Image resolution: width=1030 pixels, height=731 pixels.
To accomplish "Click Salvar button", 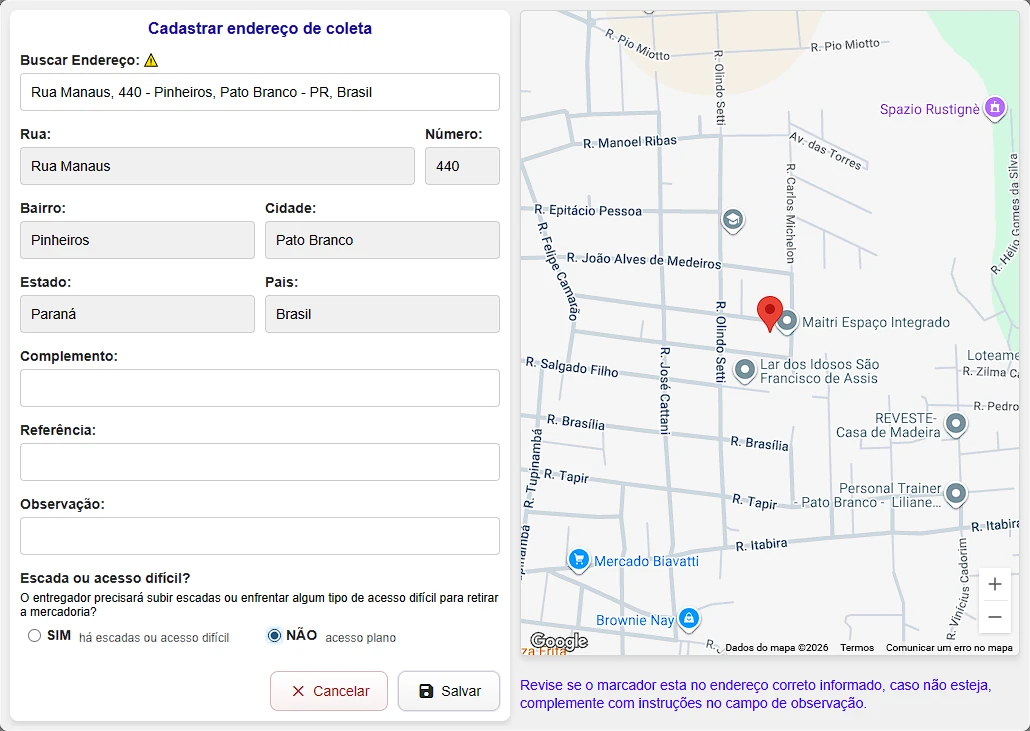I will (x=449, y=691).
